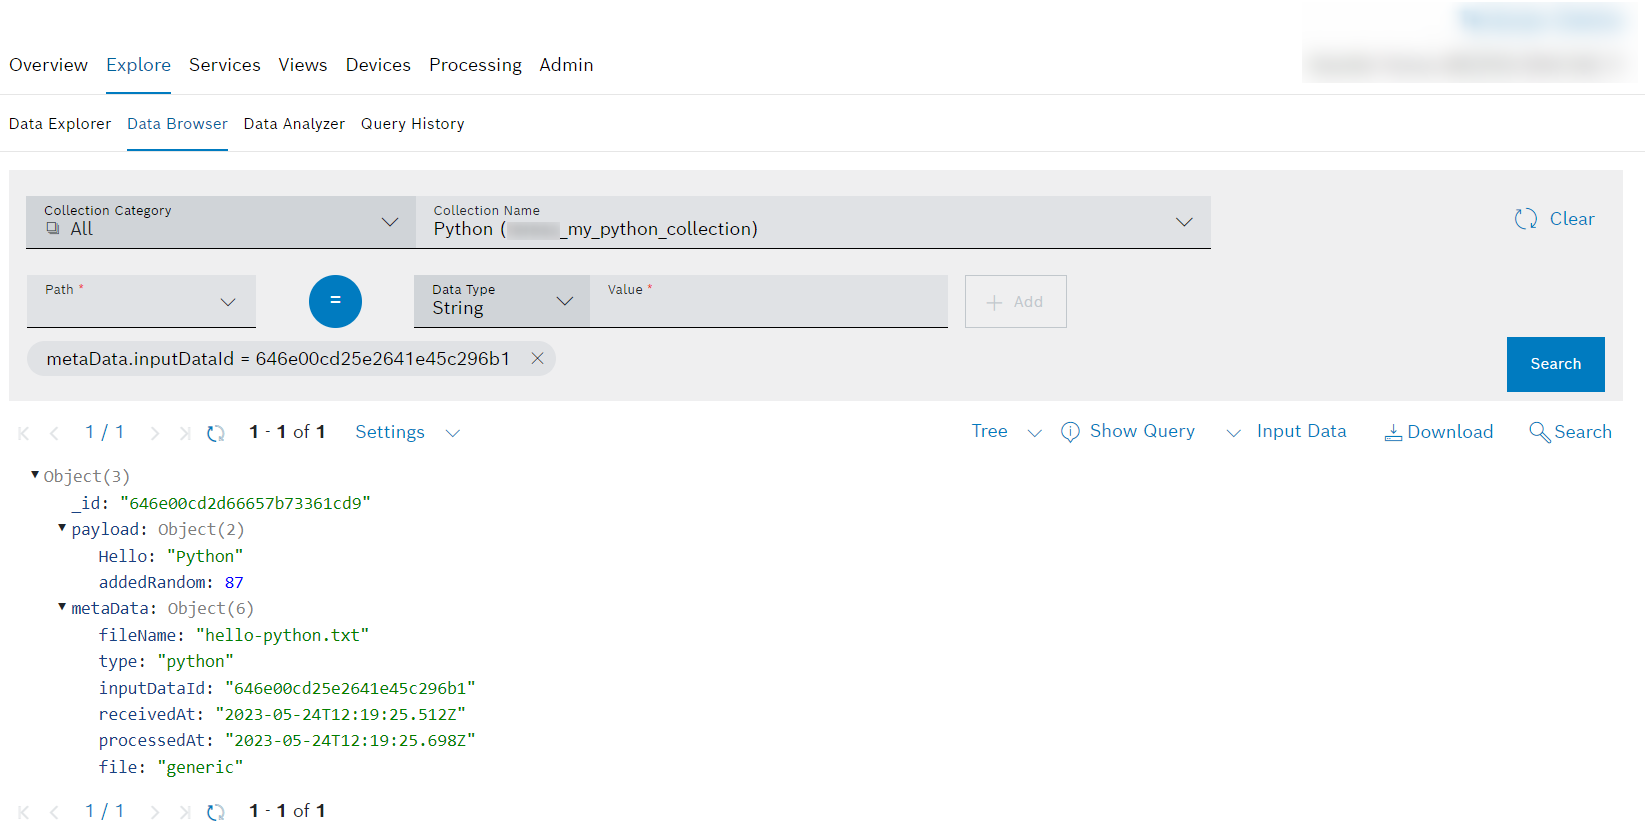Open the Settings link in results bar
The height and width of the screenshot is (833, 1645).
coord(390,432)
